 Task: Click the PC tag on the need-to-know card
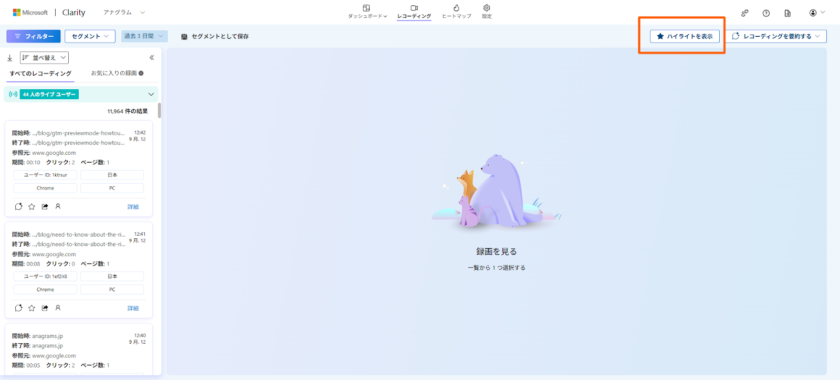pyautogui.click(x=112, y=289)
